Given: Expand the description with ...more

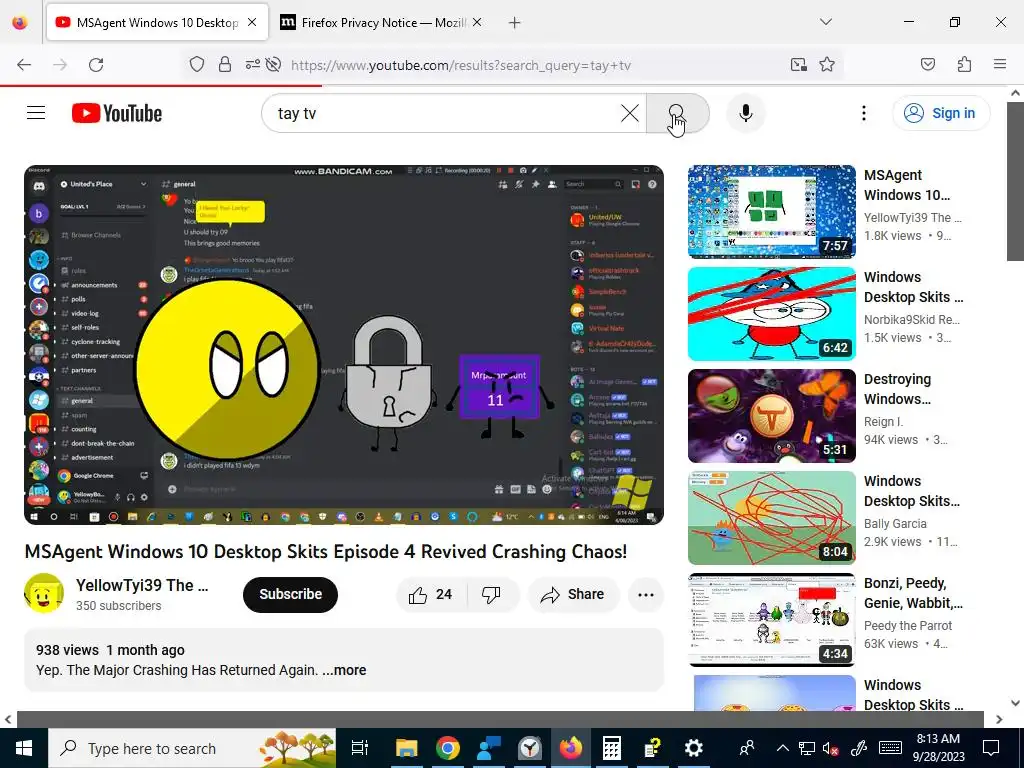Looking at the screenshot, I should (344, 670).
